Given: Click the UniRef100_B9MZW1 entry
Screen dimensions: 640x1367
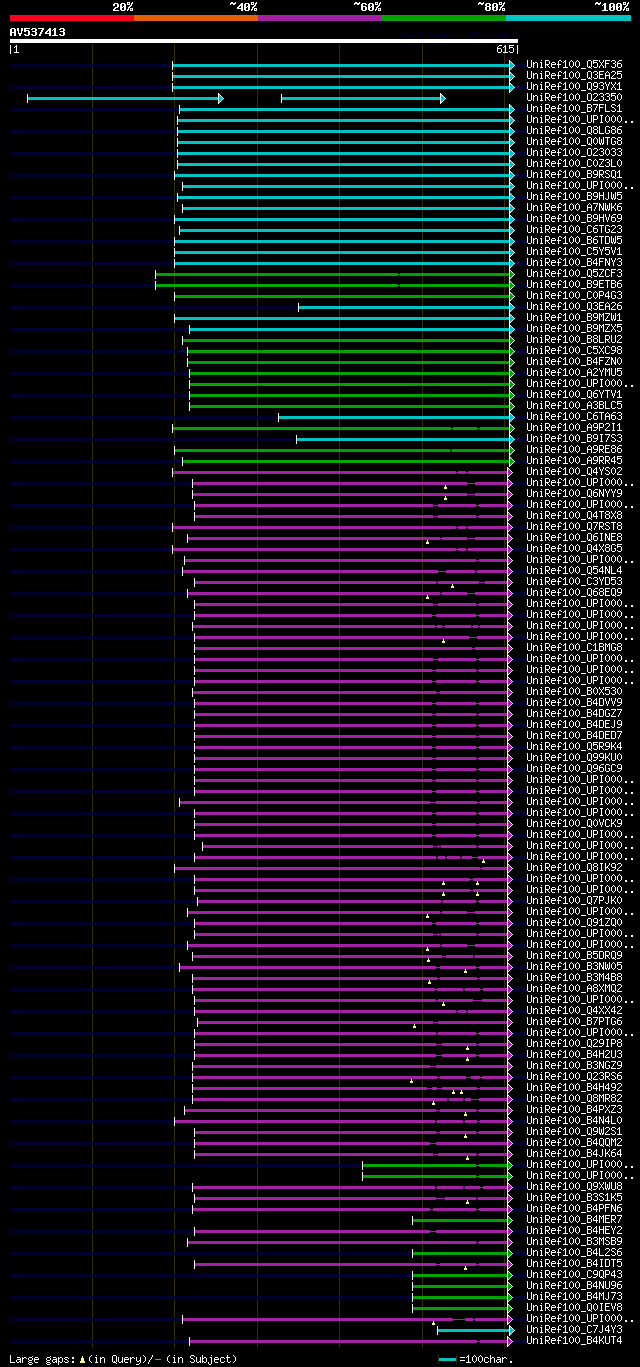Looking at the screenshot, I should 574,317.
